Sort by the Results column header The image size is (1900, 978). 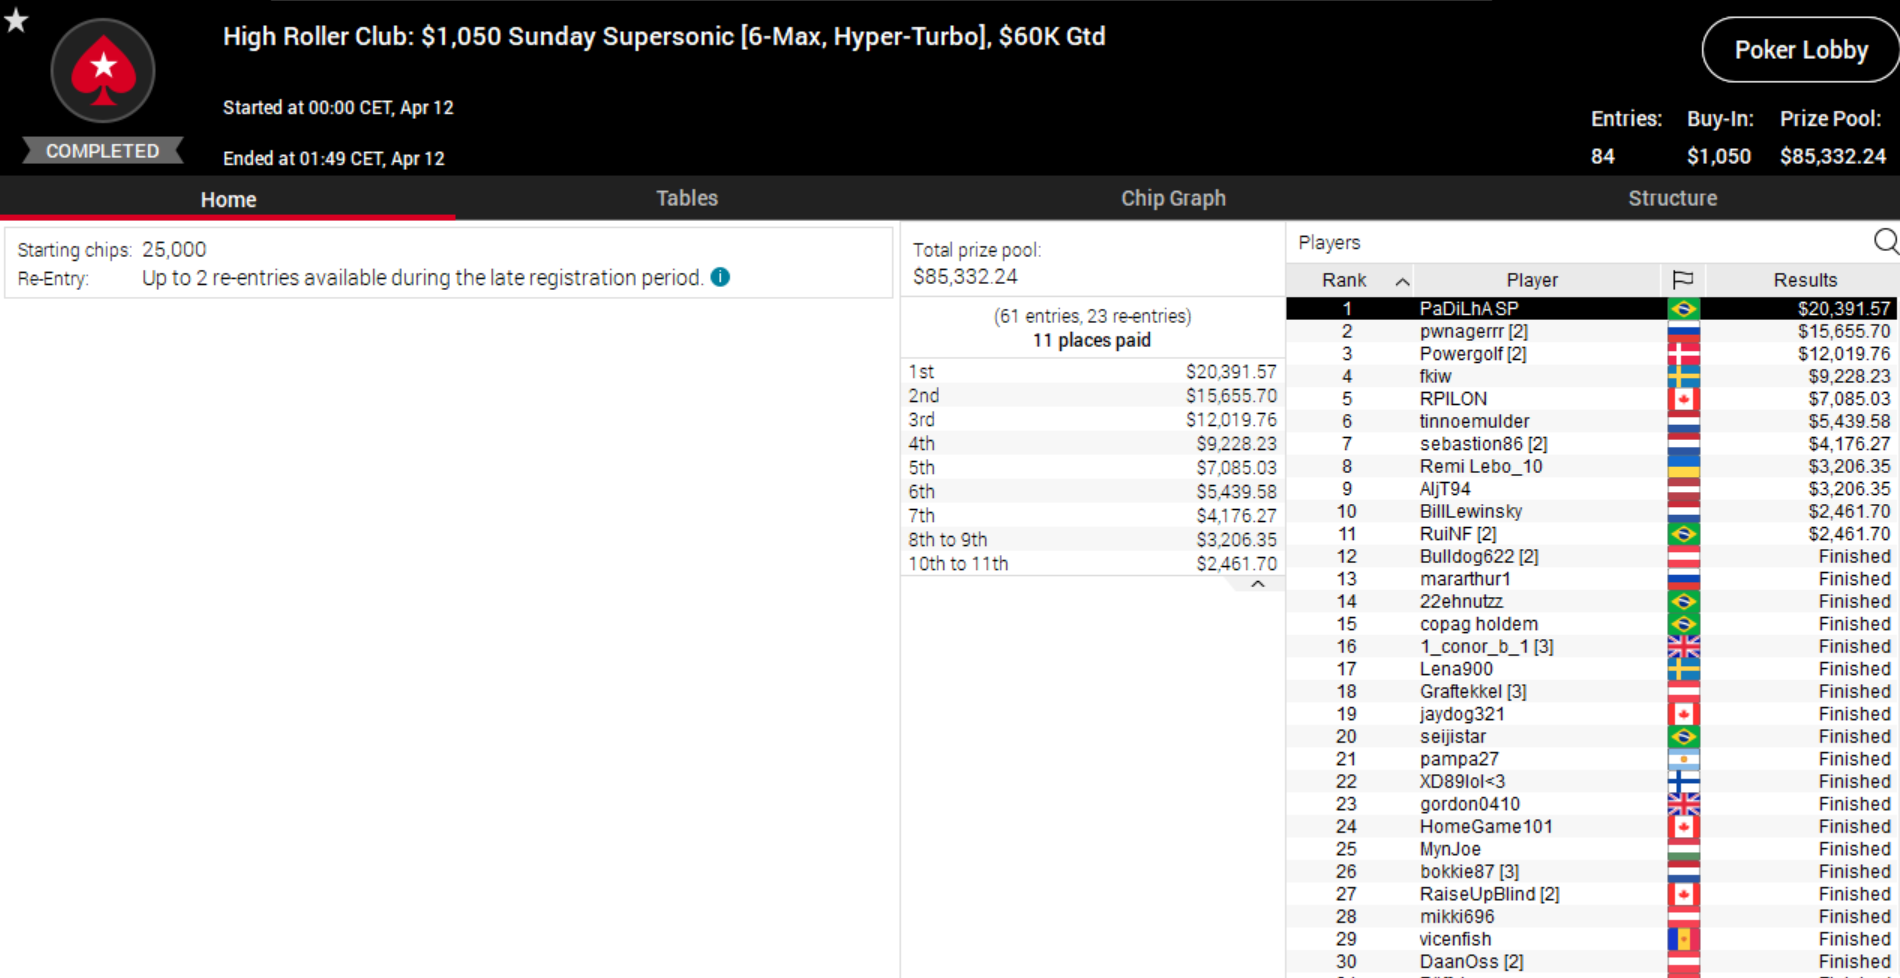(1804, 280)
